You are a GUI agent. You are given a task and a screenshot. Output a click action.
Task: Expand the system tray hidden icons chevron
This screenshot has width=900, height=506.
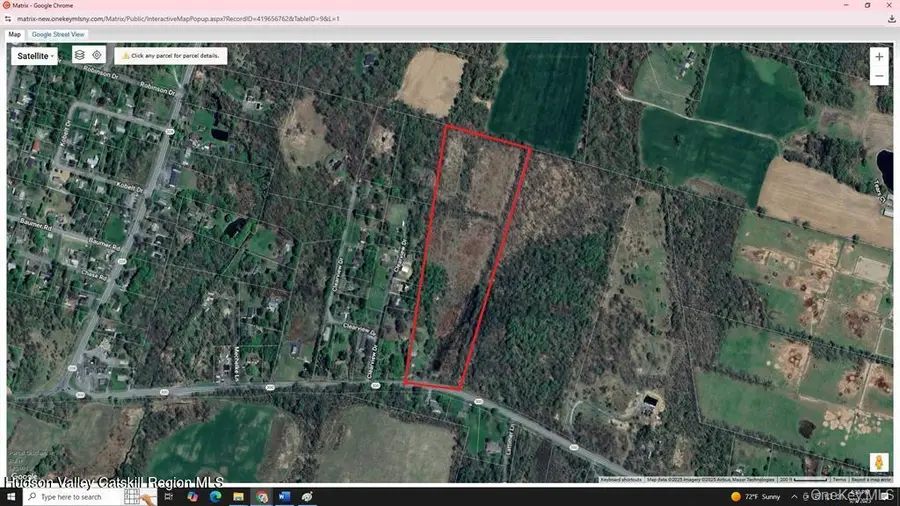[794, 497]
